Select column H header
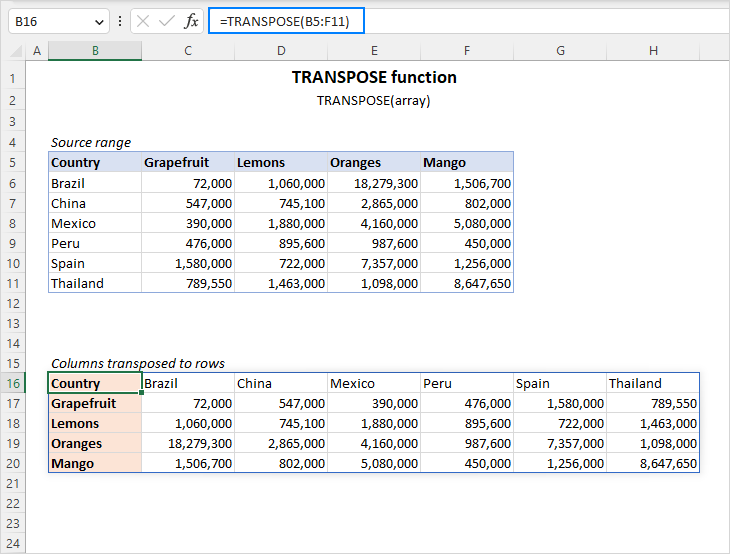The height and width of the screenshot is (554, 730). click(653, 51)
